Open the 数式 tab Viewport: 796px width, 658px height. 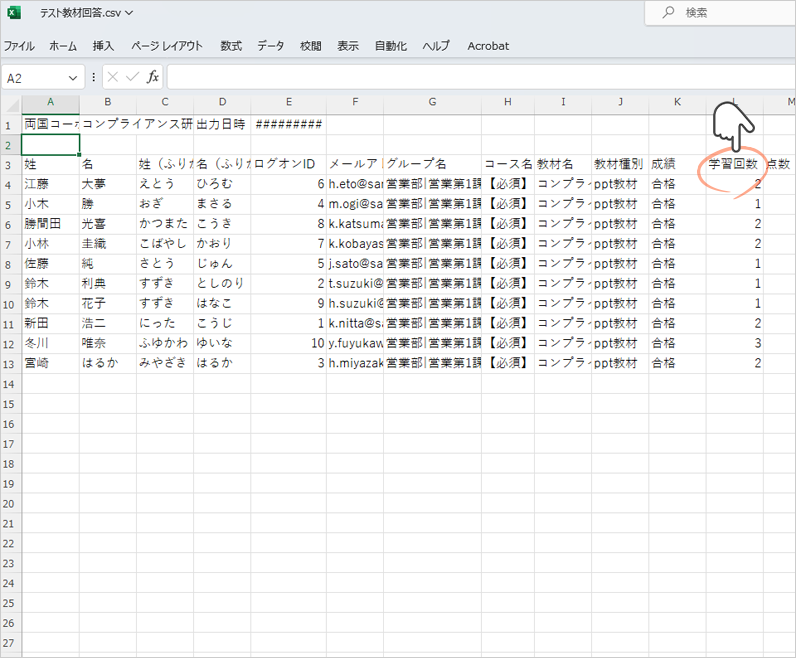point(231,46)
